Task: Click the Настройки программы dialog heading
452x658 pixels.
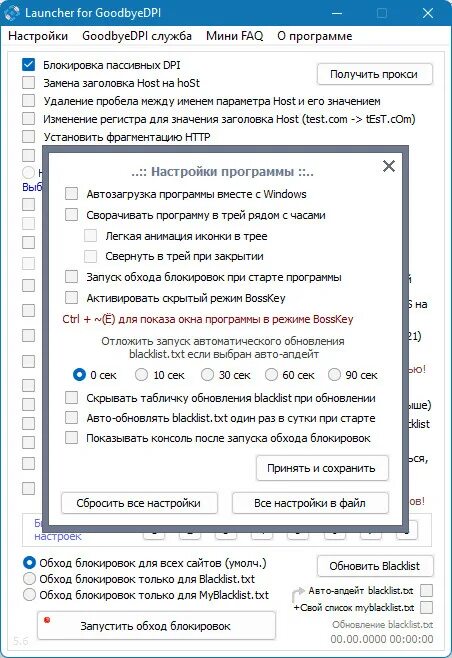Action: click(222, 172)
